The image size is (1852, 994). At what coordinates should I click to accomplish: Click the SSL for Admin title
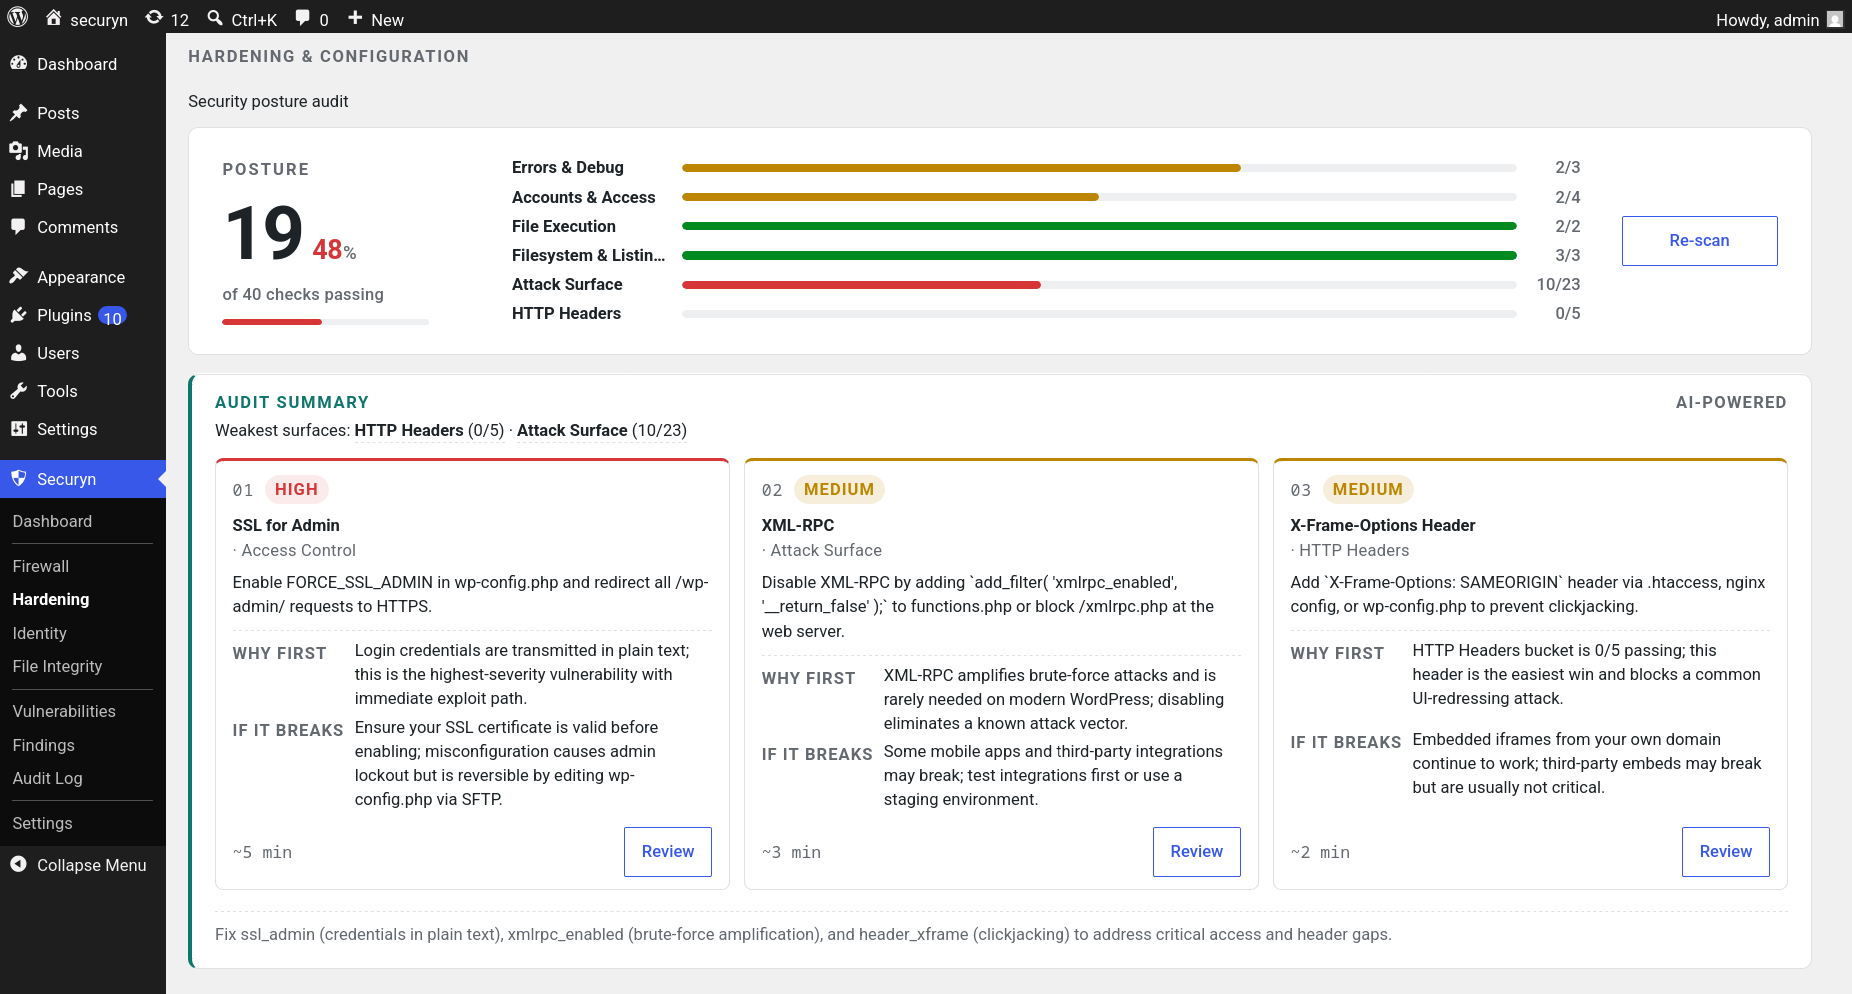tap(286, 526)
